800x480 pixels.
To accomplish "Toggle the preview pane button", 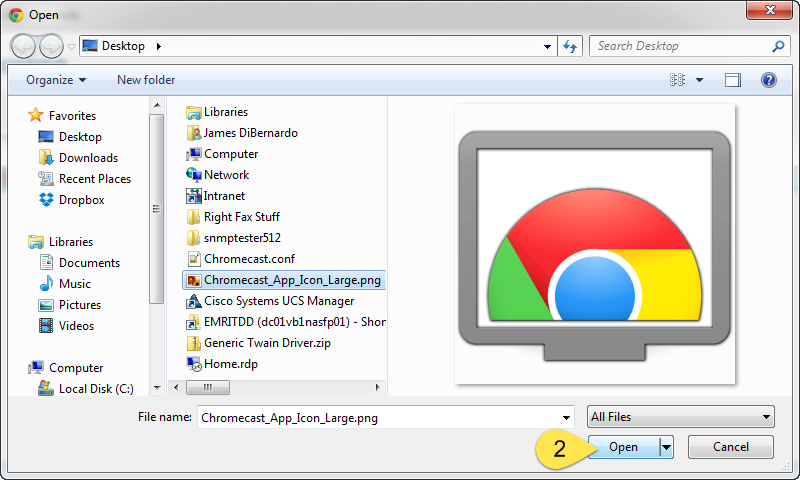I will pos(733,80).
